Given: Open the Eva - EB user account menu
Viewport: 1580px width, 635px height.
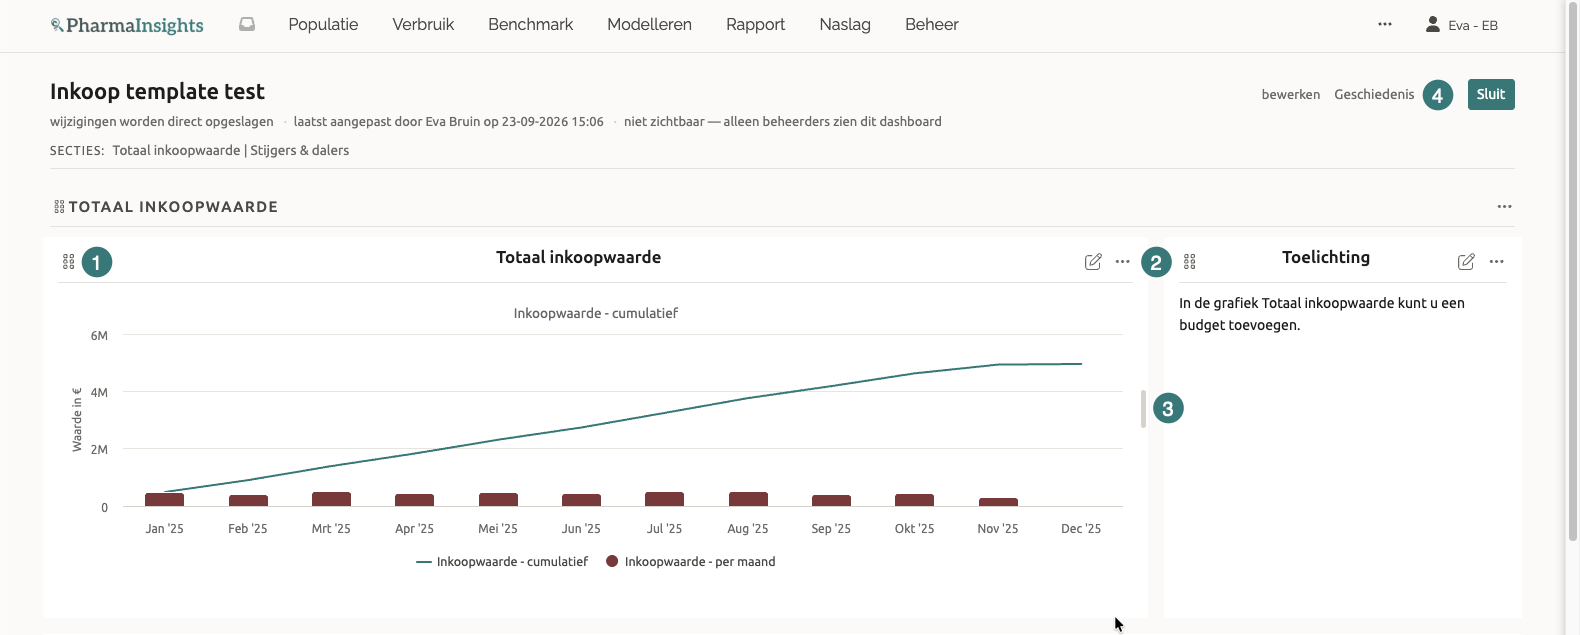Looking at the screenshot, I should [1462, 25].
